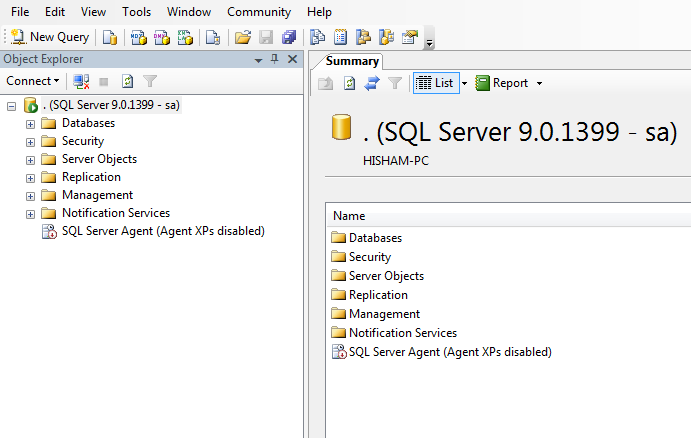691x438 pixels.
Task: Select Databases in the Summary list
Action: (x=375, y=238)
